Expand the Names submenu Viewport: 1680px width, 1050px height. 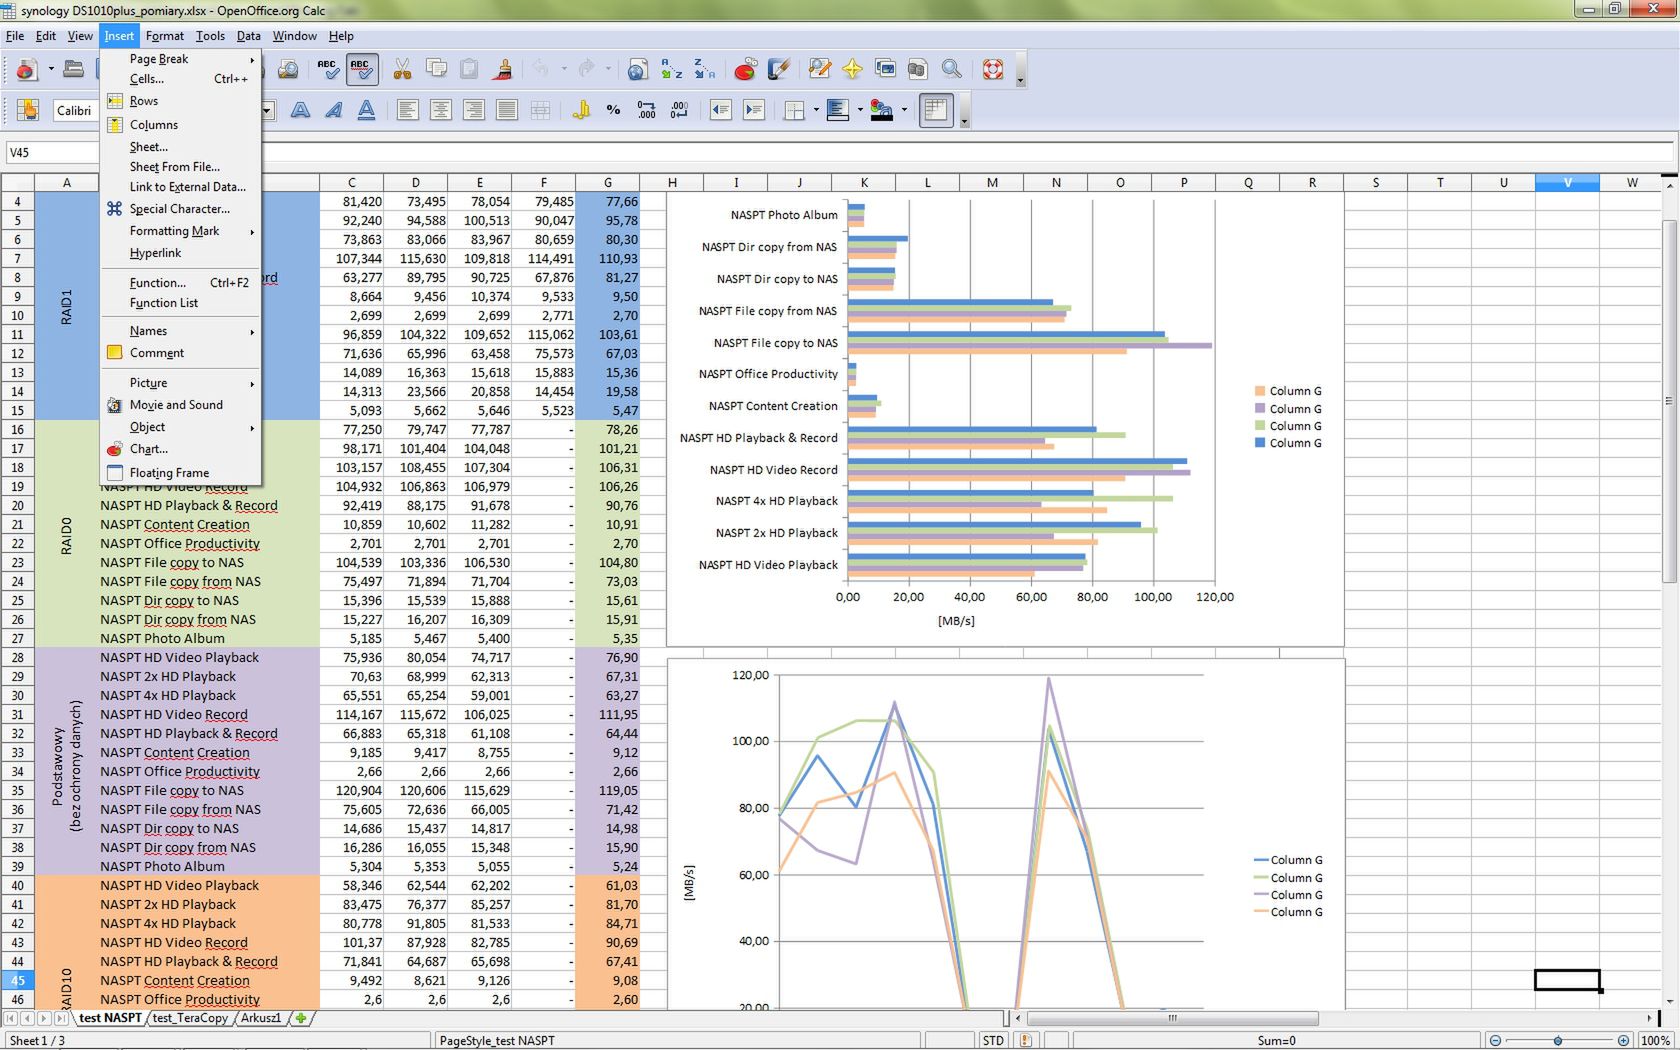[181, 331]
